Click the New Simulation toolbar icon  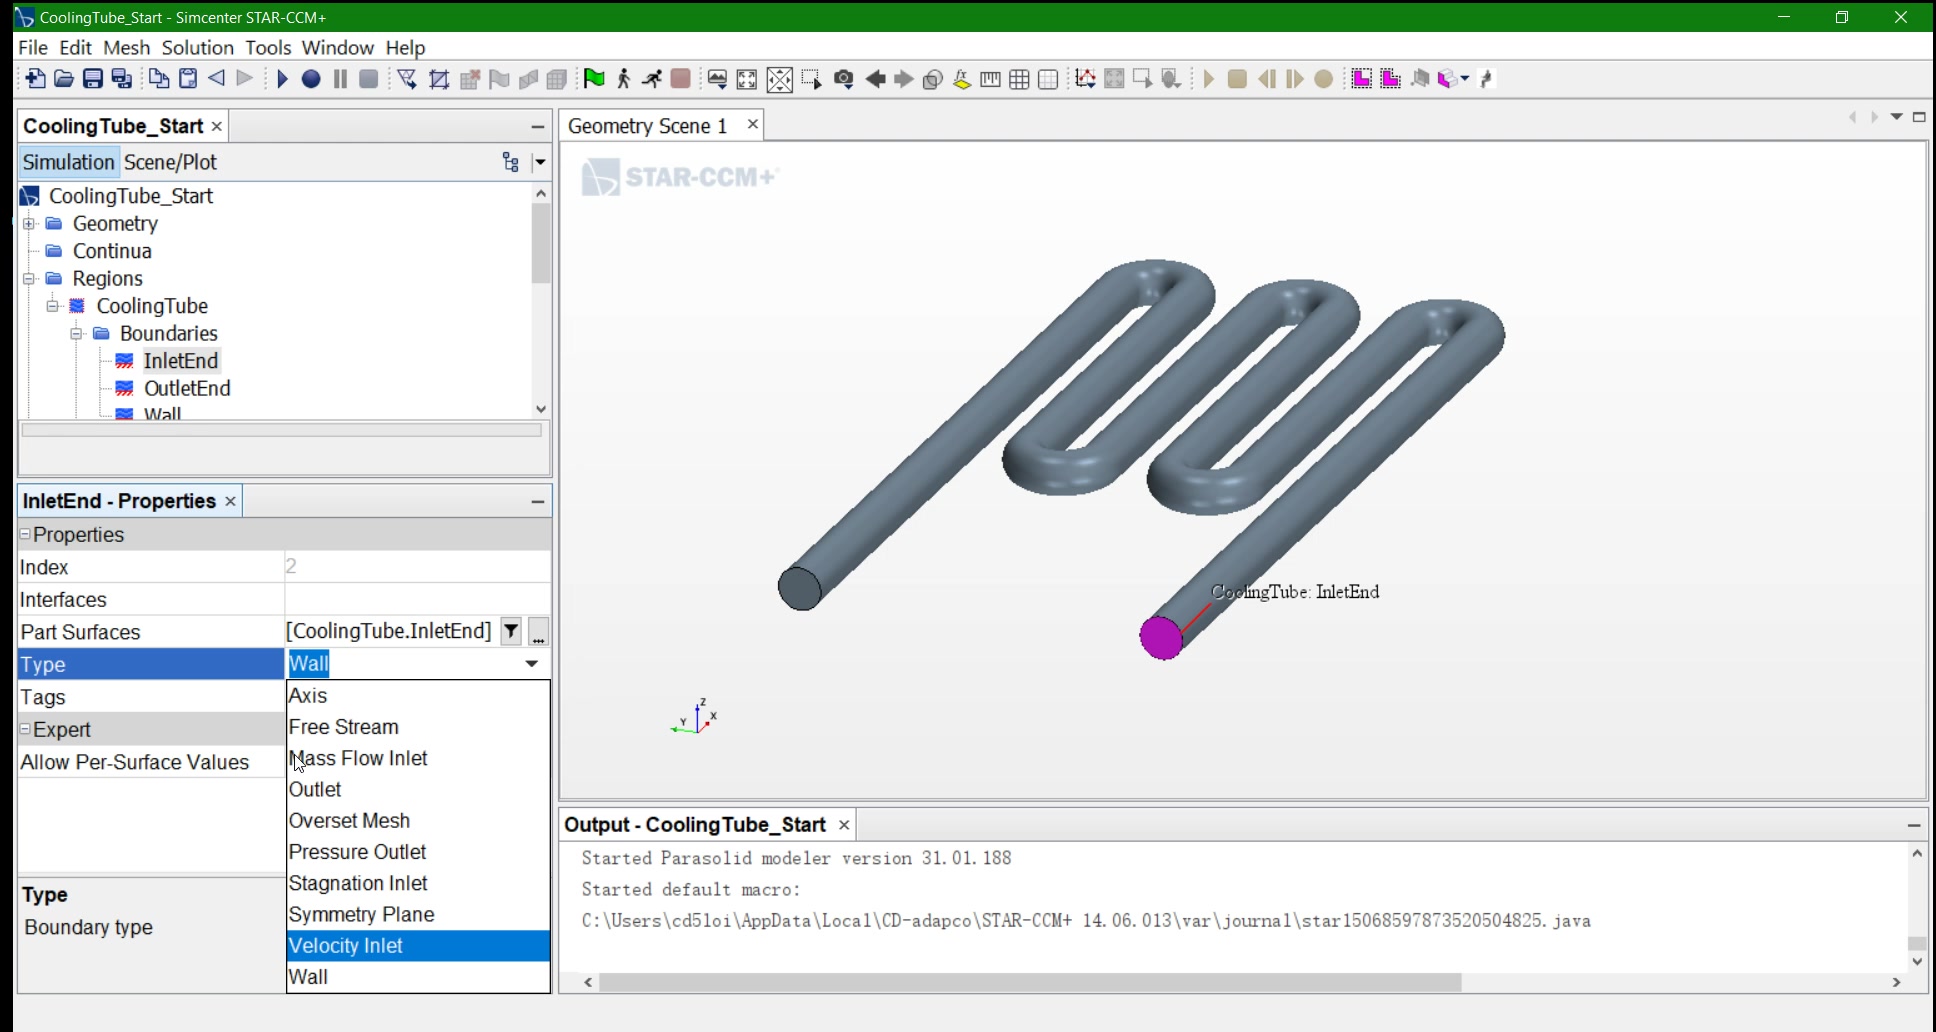point(35,79)
